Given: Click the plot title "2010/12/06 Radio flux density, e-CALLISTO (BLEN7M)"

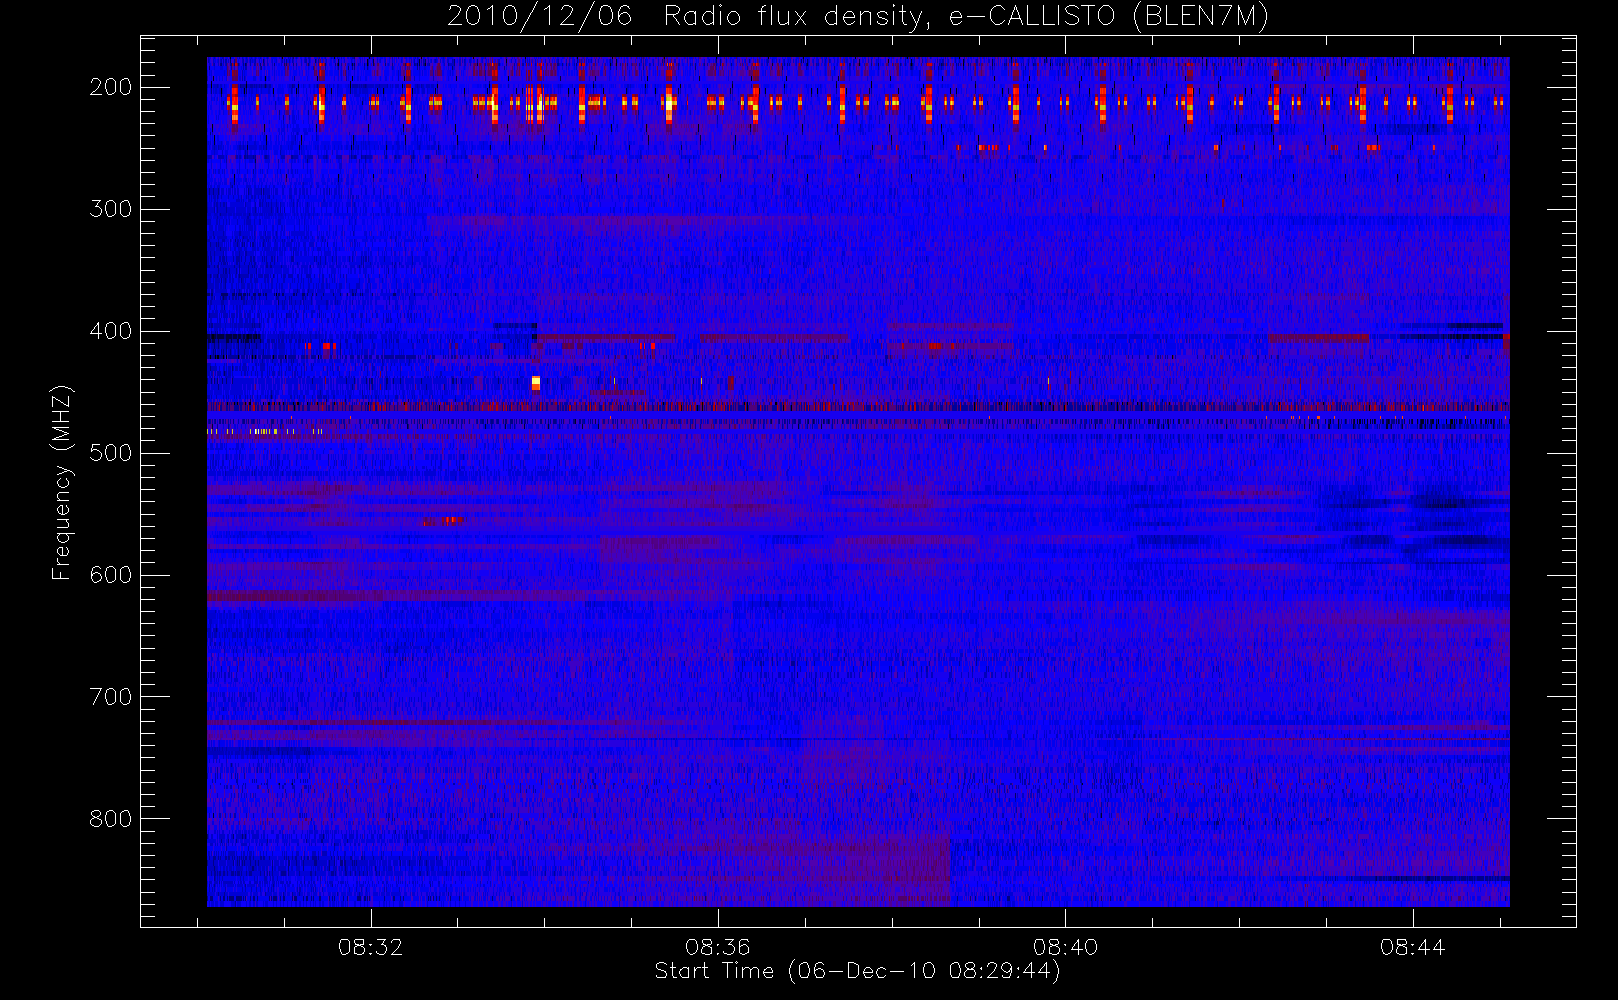Looking at the screenshot, I should 858,17.
